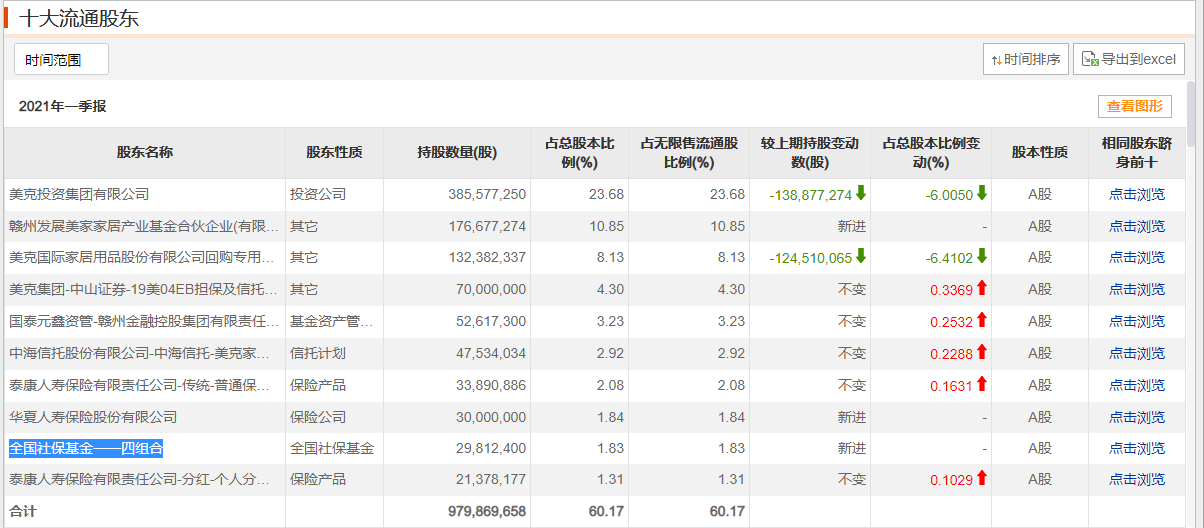Click the 时间排序 button
1204x528 pixels.
pyautogui.click(x=1026, y=60)
